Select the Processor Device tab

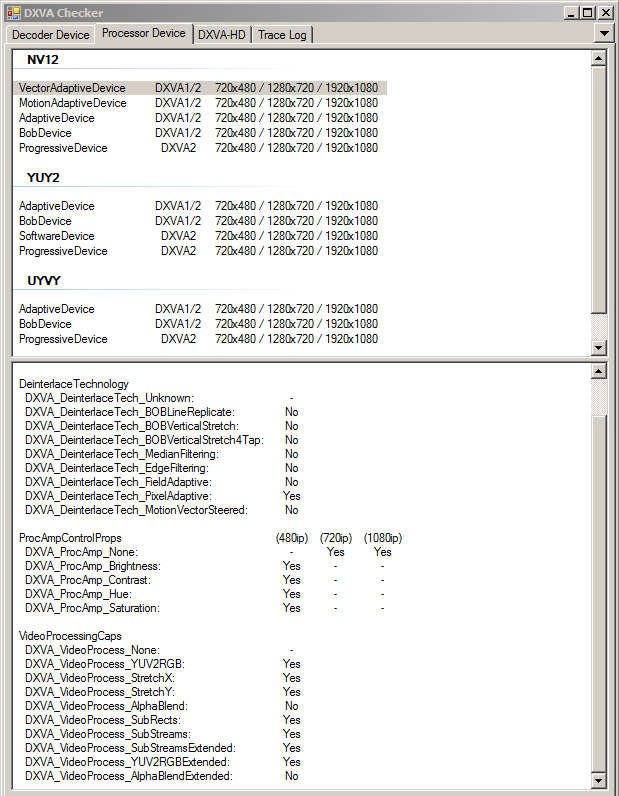tap(144, 34)
